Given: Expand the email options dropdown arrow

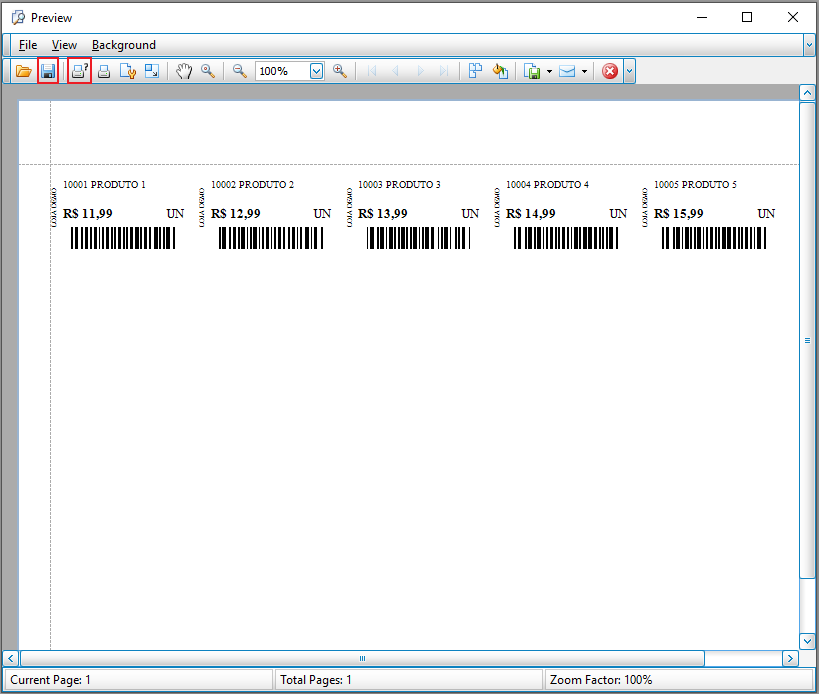Looking at the screenshot, I should pos(584,72).
